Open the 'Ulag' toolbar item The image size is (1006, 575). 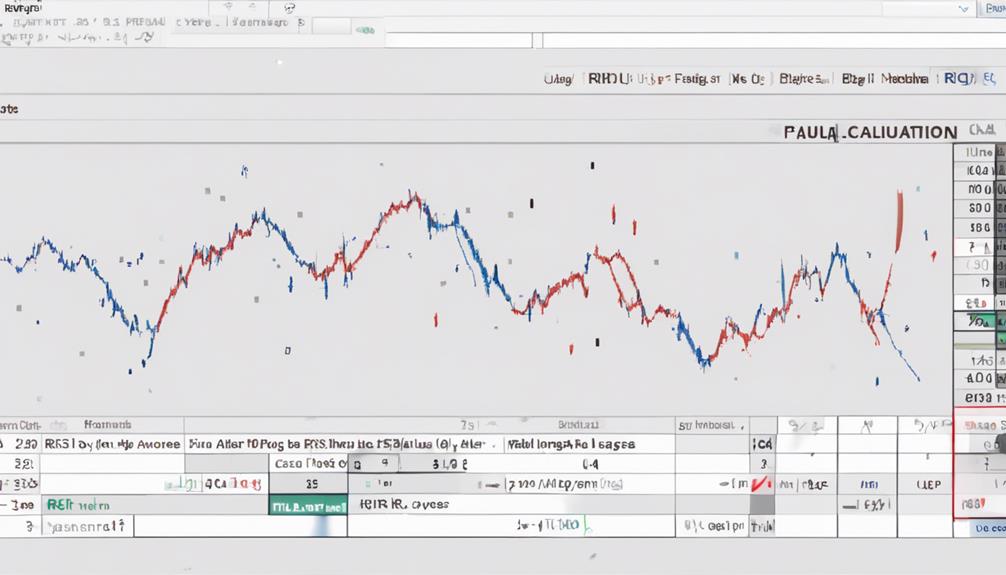click(558, 80)
